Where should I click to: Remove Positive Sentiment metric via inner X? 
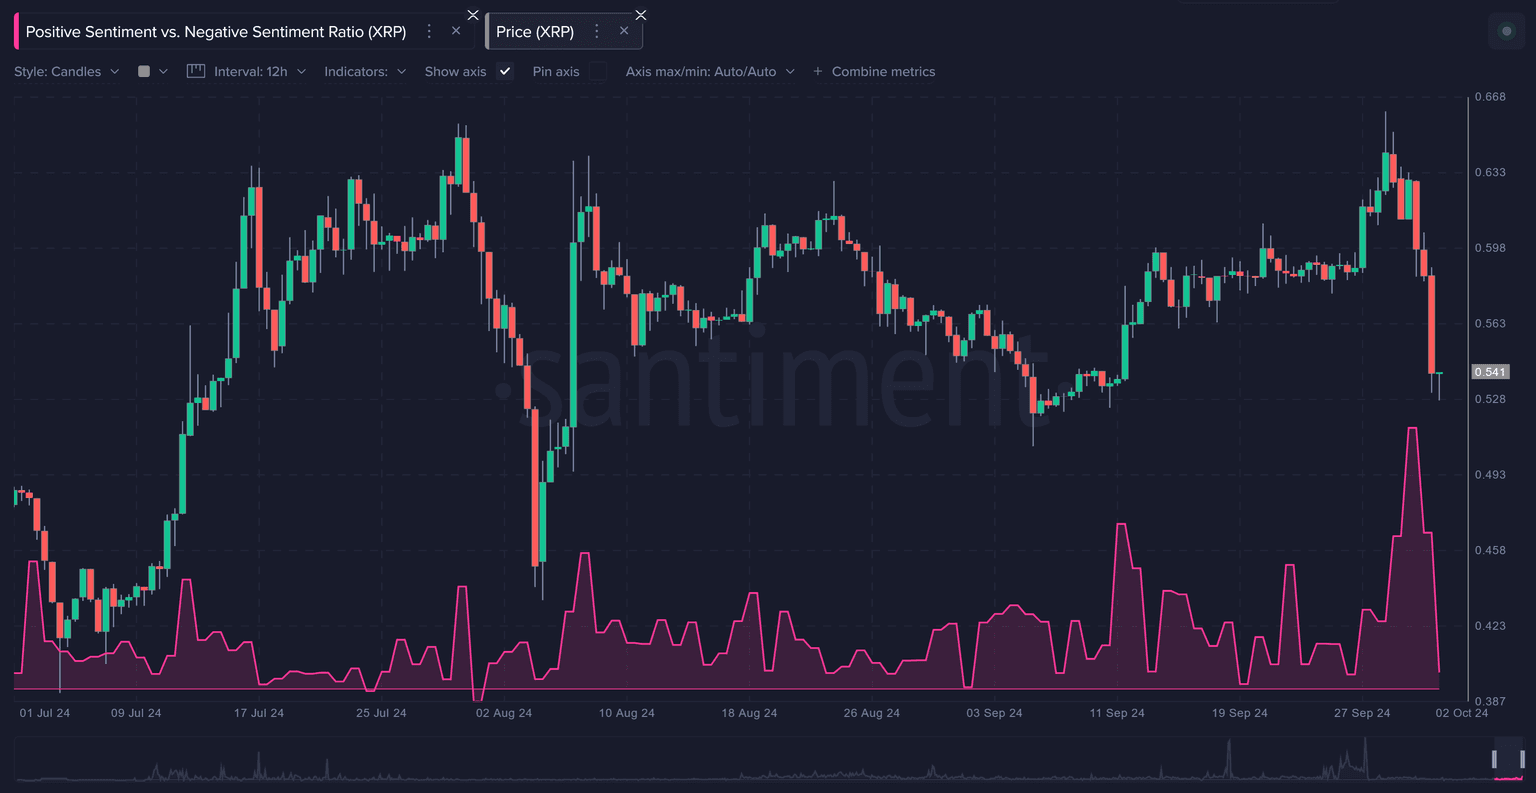tap(456, 31)
